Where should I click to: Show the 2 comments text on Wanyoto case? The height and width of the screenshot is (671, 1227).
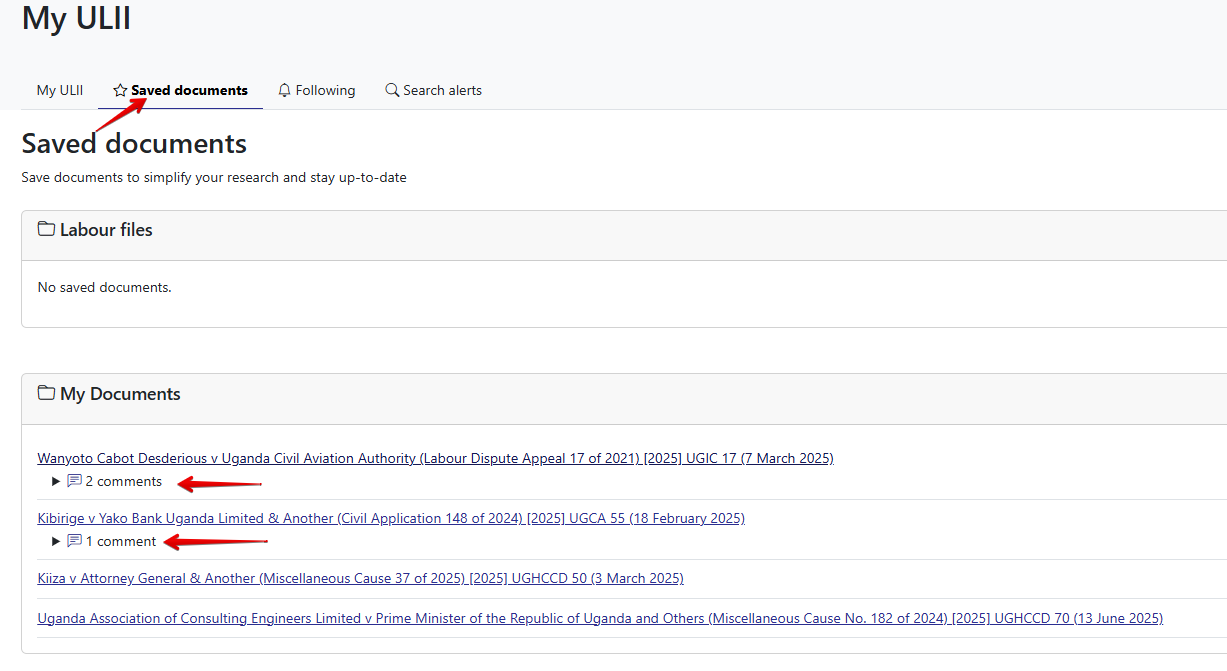tap(123, 482)
